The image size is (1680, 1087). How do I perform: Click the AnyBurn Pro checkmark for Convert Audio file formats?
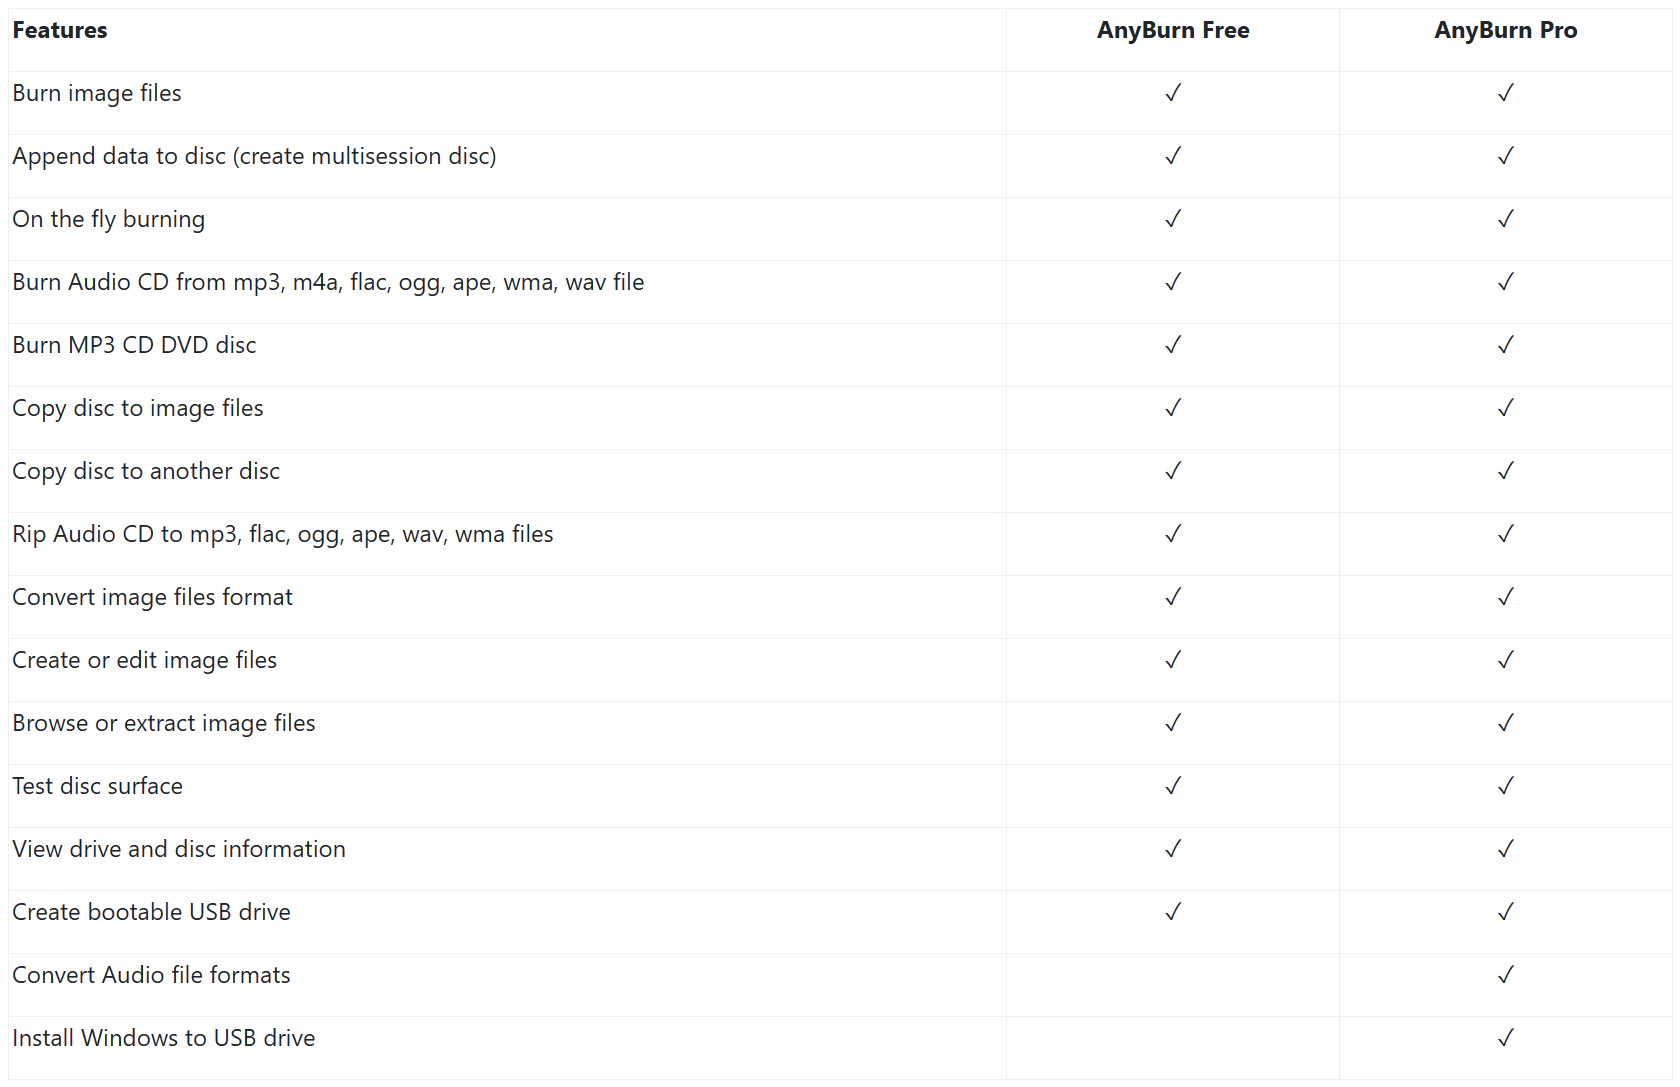(1505, 975)
